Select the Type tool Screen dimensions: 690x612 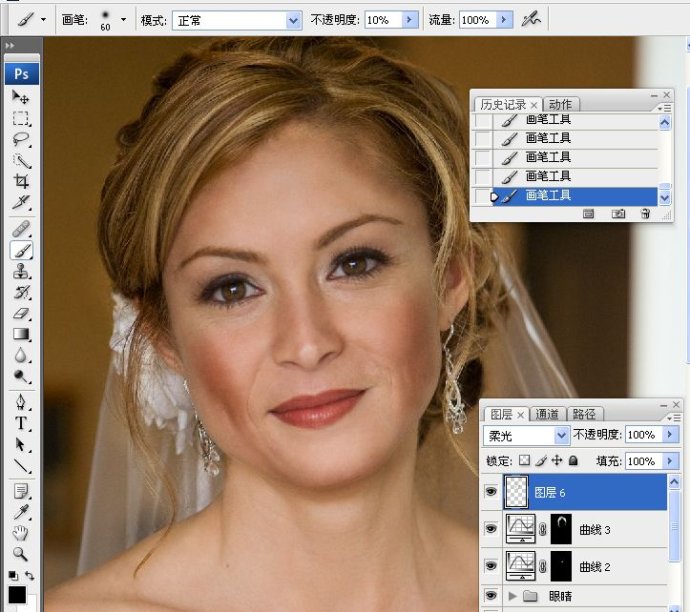point(20,423)
